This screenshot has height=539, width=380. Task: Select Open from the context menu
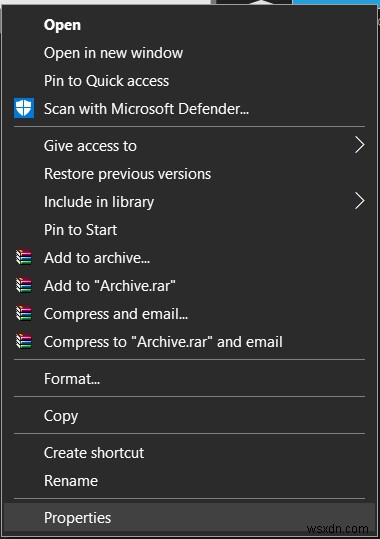point(189,25)
